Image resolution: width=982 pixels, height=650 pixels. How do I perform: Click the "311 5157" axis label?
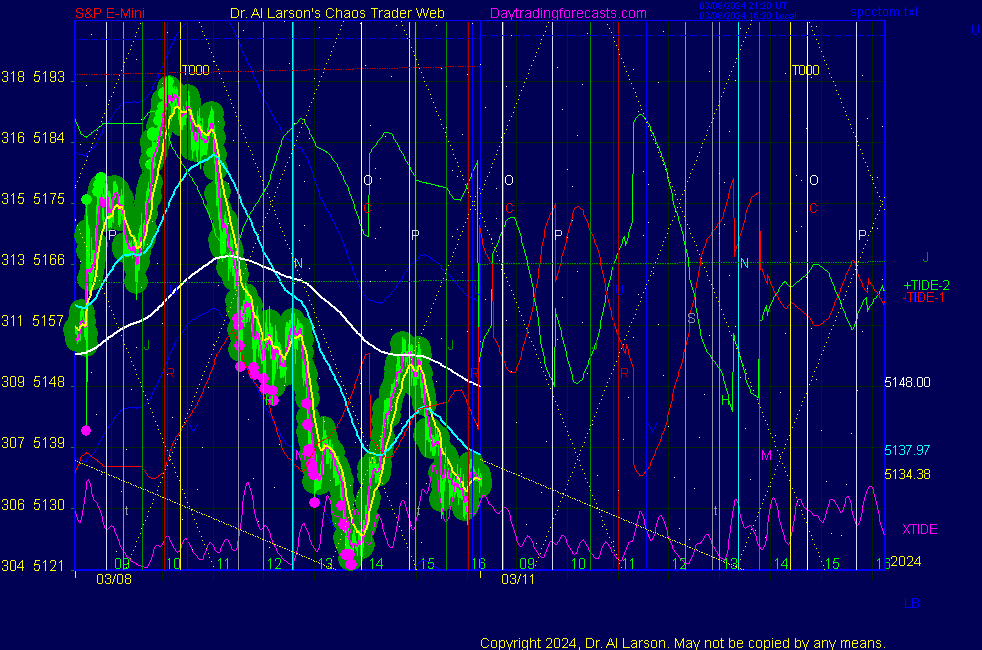(33, 321)
